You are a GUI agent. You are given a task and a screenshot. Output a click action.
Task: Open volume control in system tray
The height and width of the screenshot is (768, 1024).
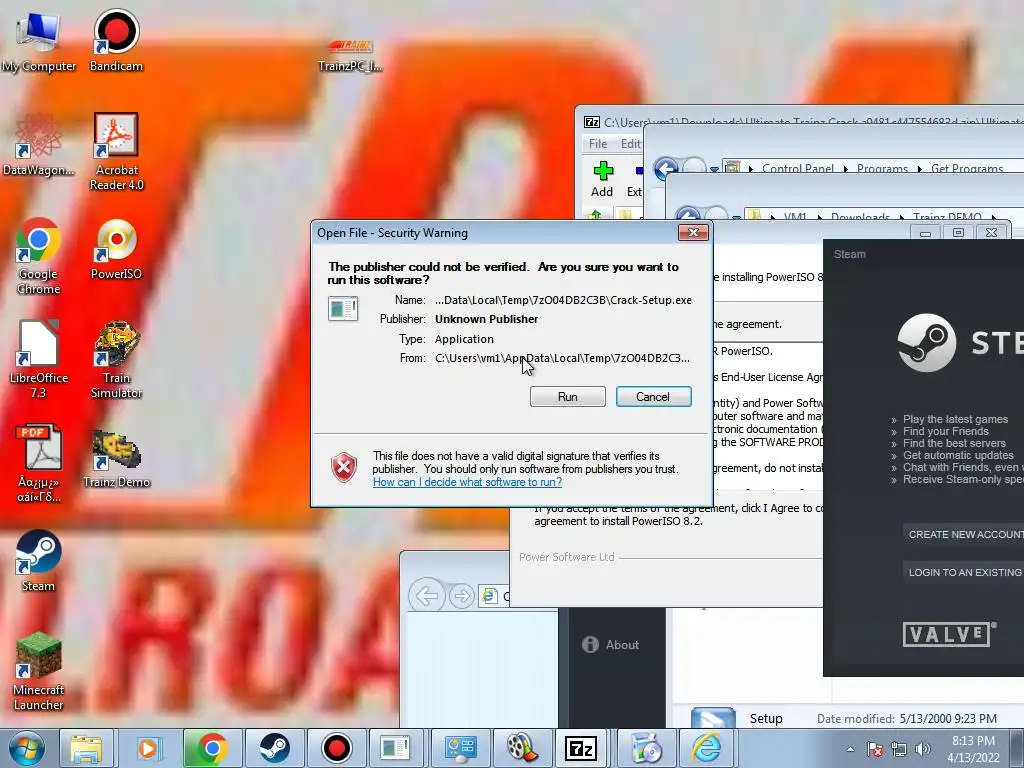[922, 749]
